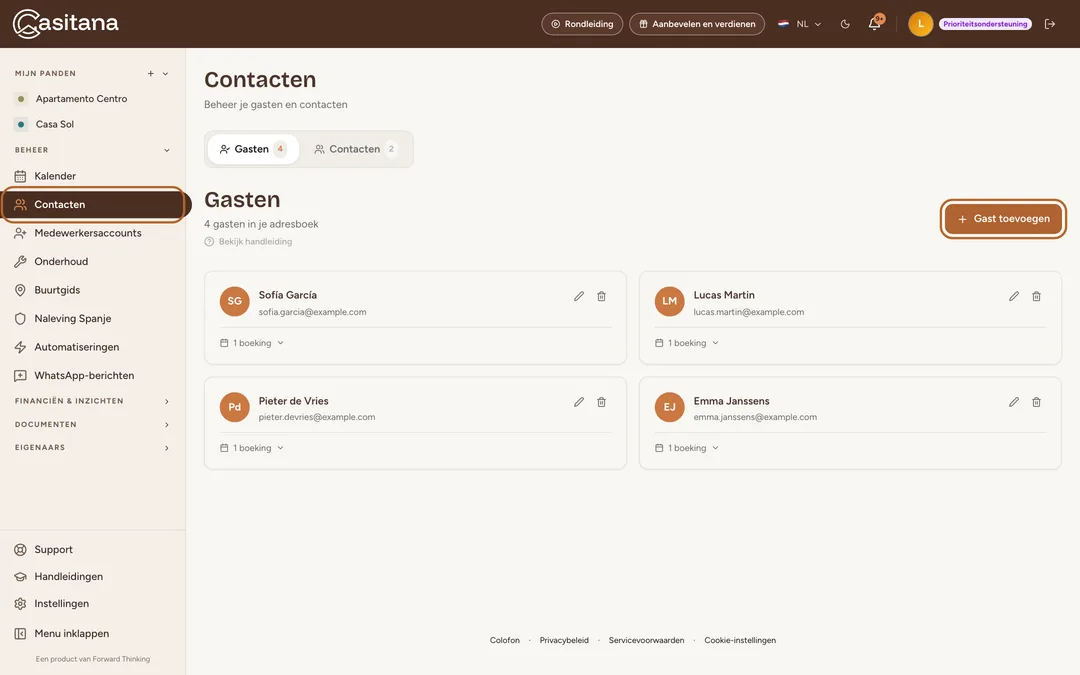This screenshot has height=675, width=1080.
Task: Switch to the Contacten tab
Action: pyautogui.click(x=355, y=149)
